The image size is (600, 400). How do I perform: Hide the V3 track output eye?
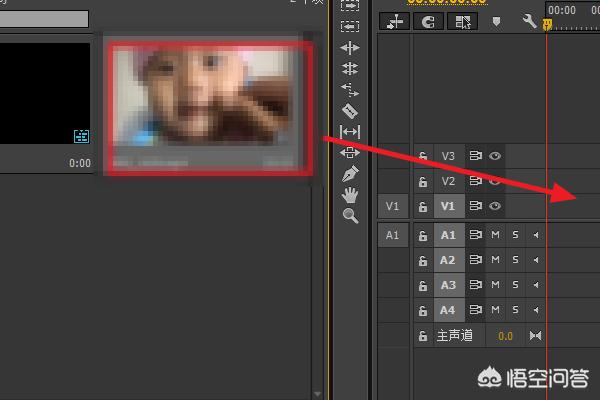[495, 156]
